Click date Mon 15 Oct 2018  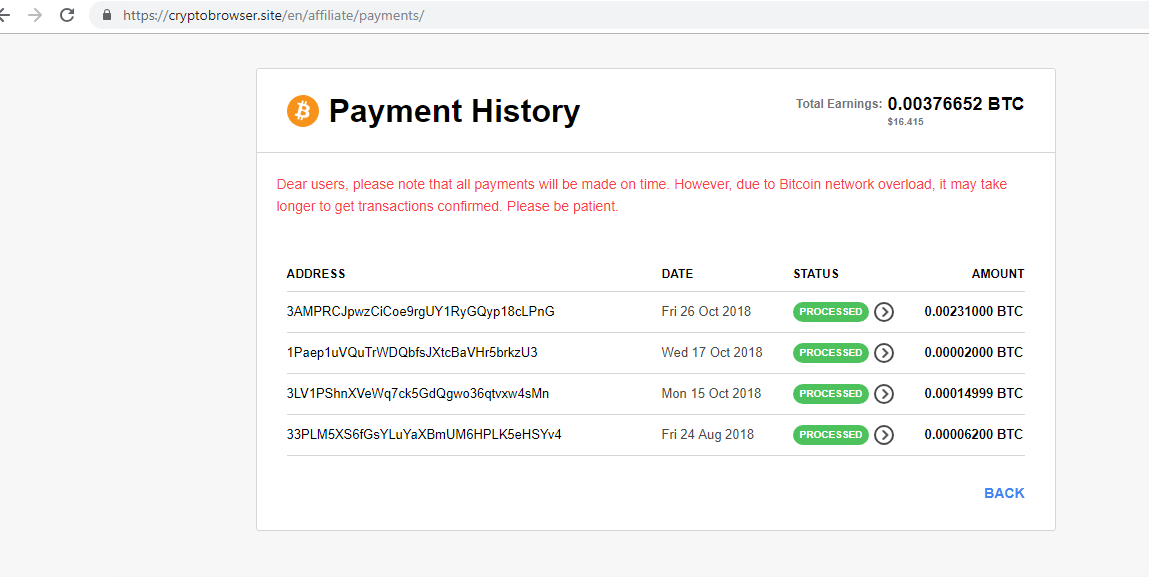pyautogui.click(x=711, y=394)
